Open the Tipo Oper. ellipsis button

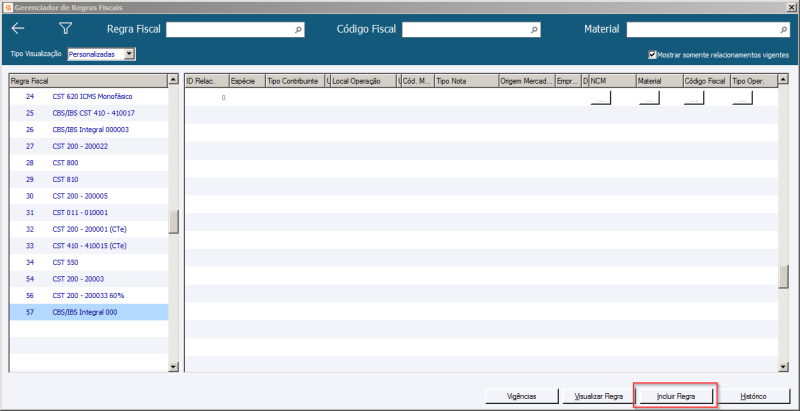click(742, 98)
